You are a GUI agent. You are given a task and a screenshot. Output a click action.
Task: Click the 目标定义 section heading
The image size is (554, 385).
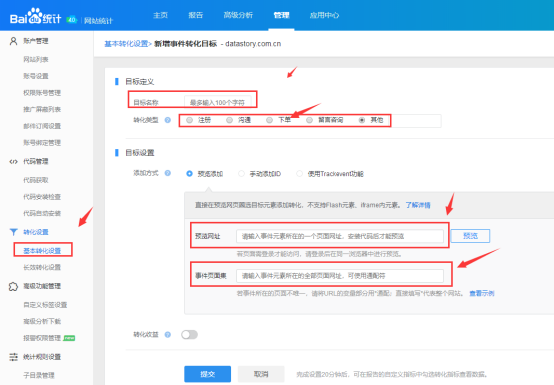(x=140, y=82)
